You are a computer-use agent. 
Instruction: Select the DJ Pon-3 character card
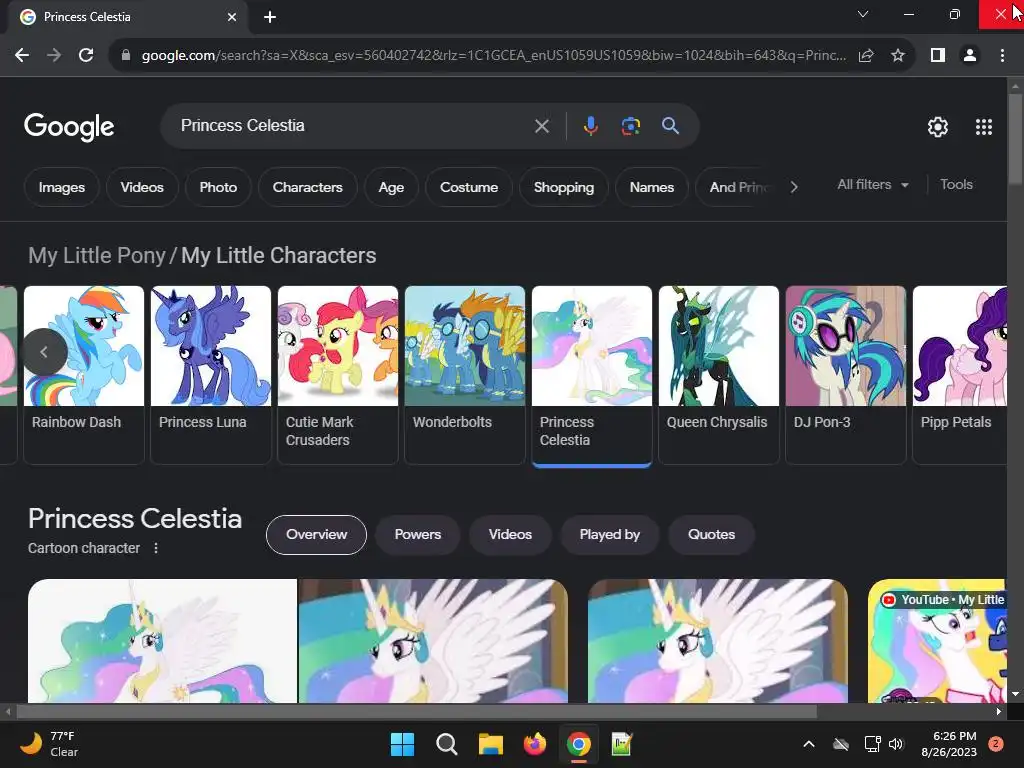click(x=845, y=374)
